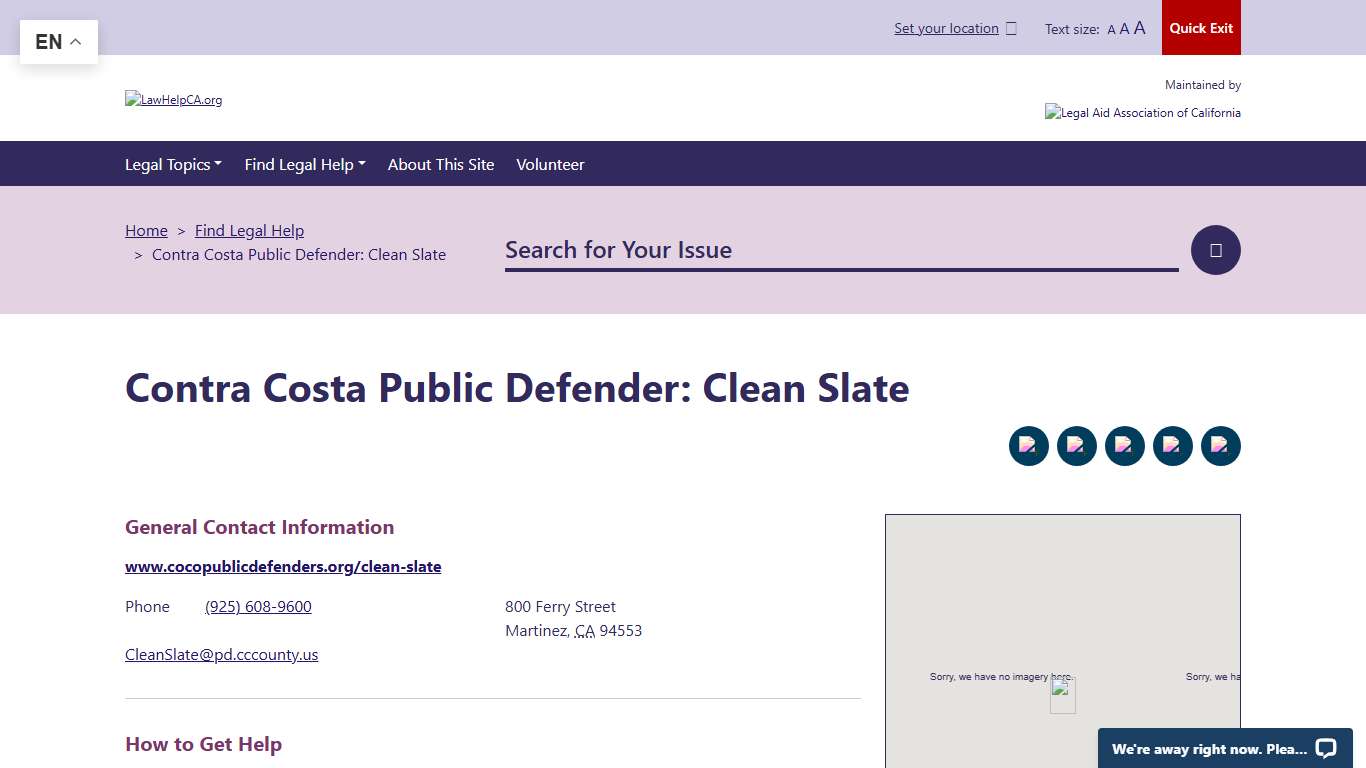The image size is (1366, 768).
Task: Open the www.cocopublicdefenders.org/clean-slate link
Action: coord(283,566)
